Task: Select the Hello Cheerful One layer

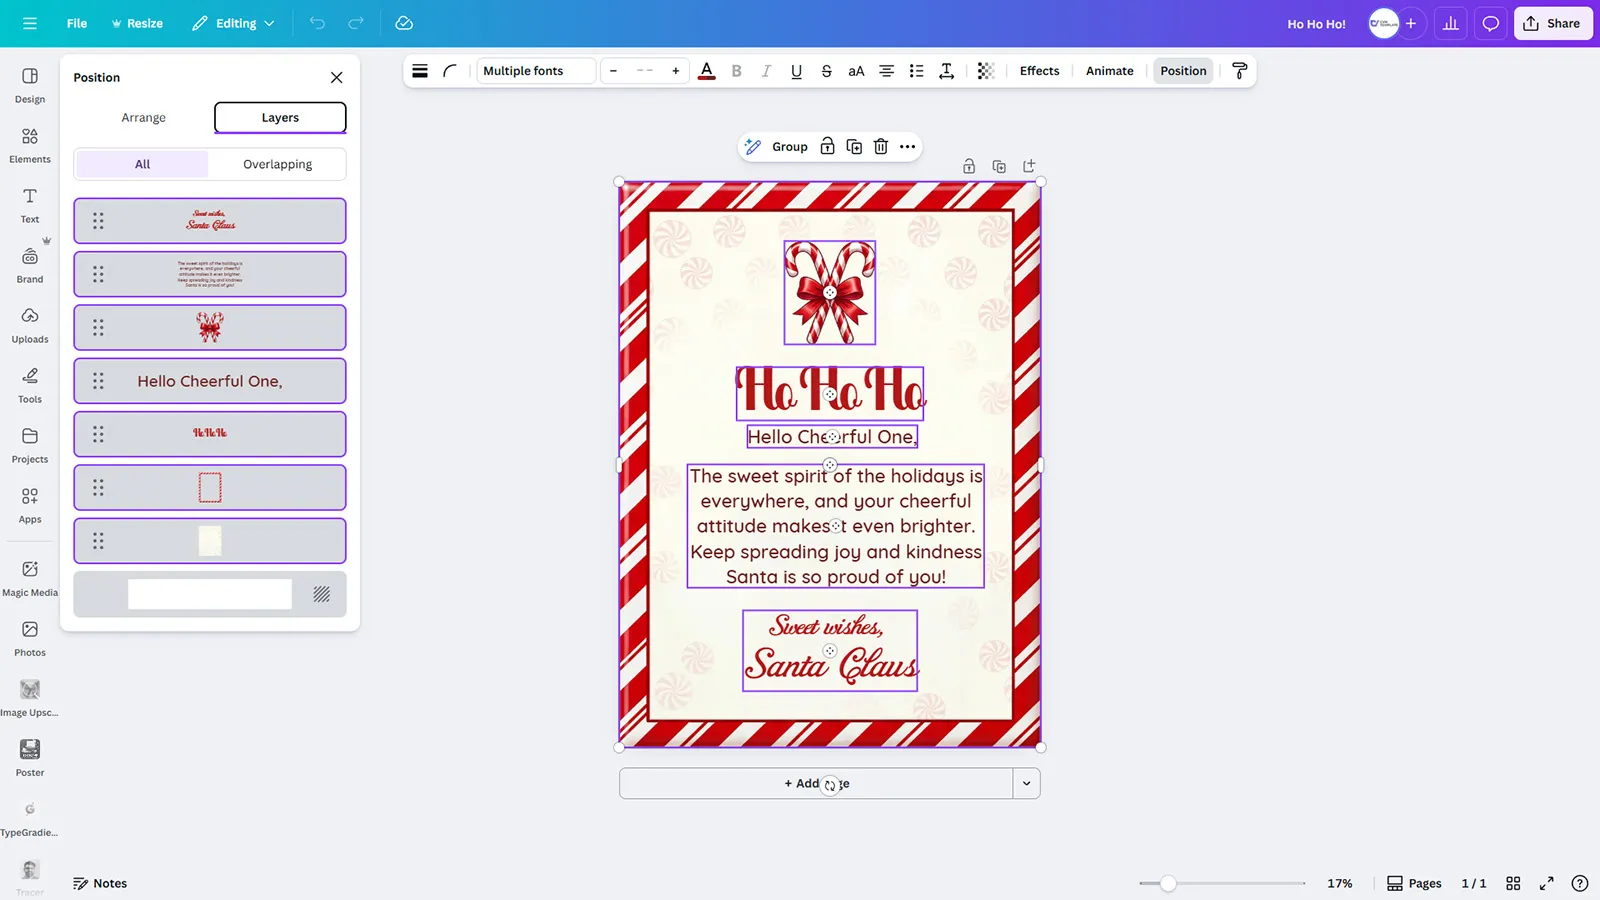Action: (210, 381)
